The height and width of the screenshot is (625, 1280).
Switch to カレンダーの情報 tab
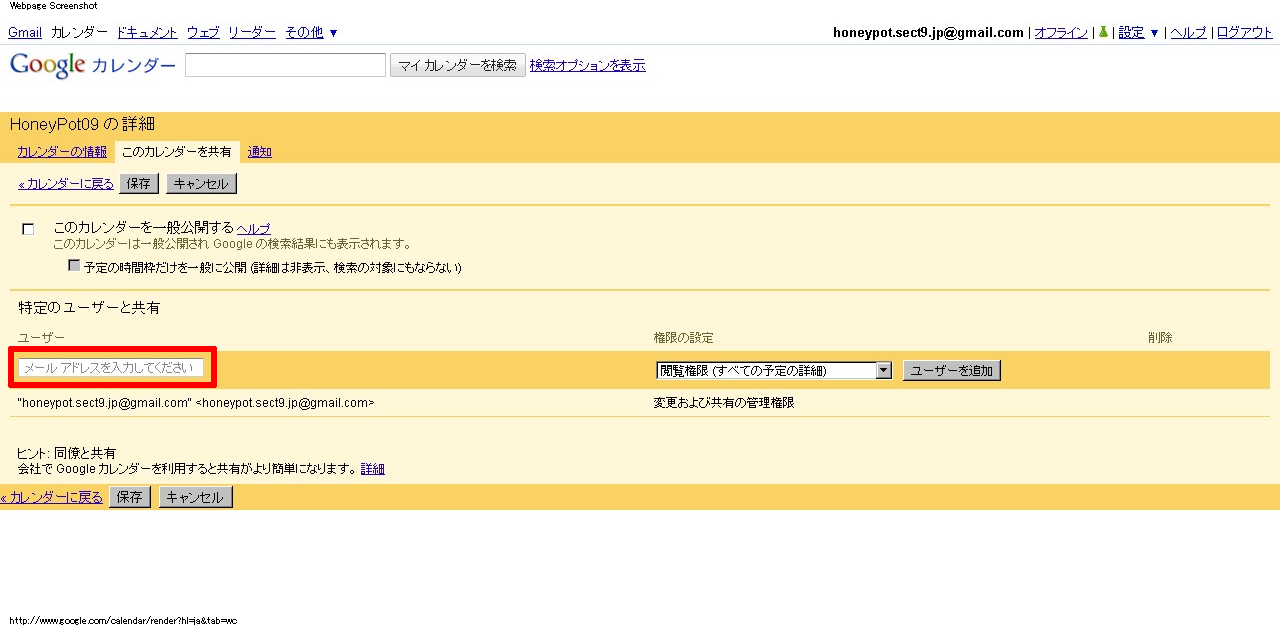pos(62,152)
